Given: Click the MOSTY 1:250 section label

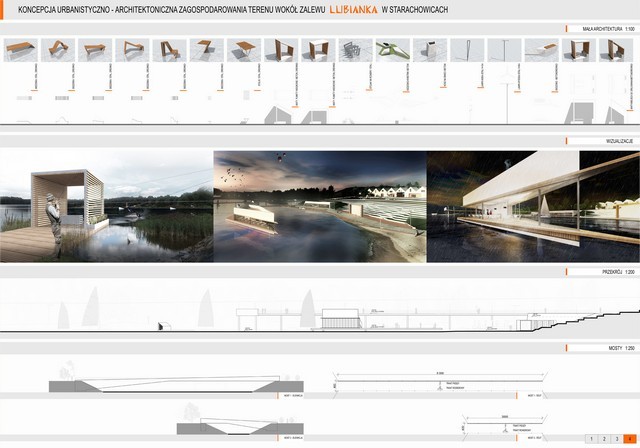Looking at the screenshot, I should [622, 348].
